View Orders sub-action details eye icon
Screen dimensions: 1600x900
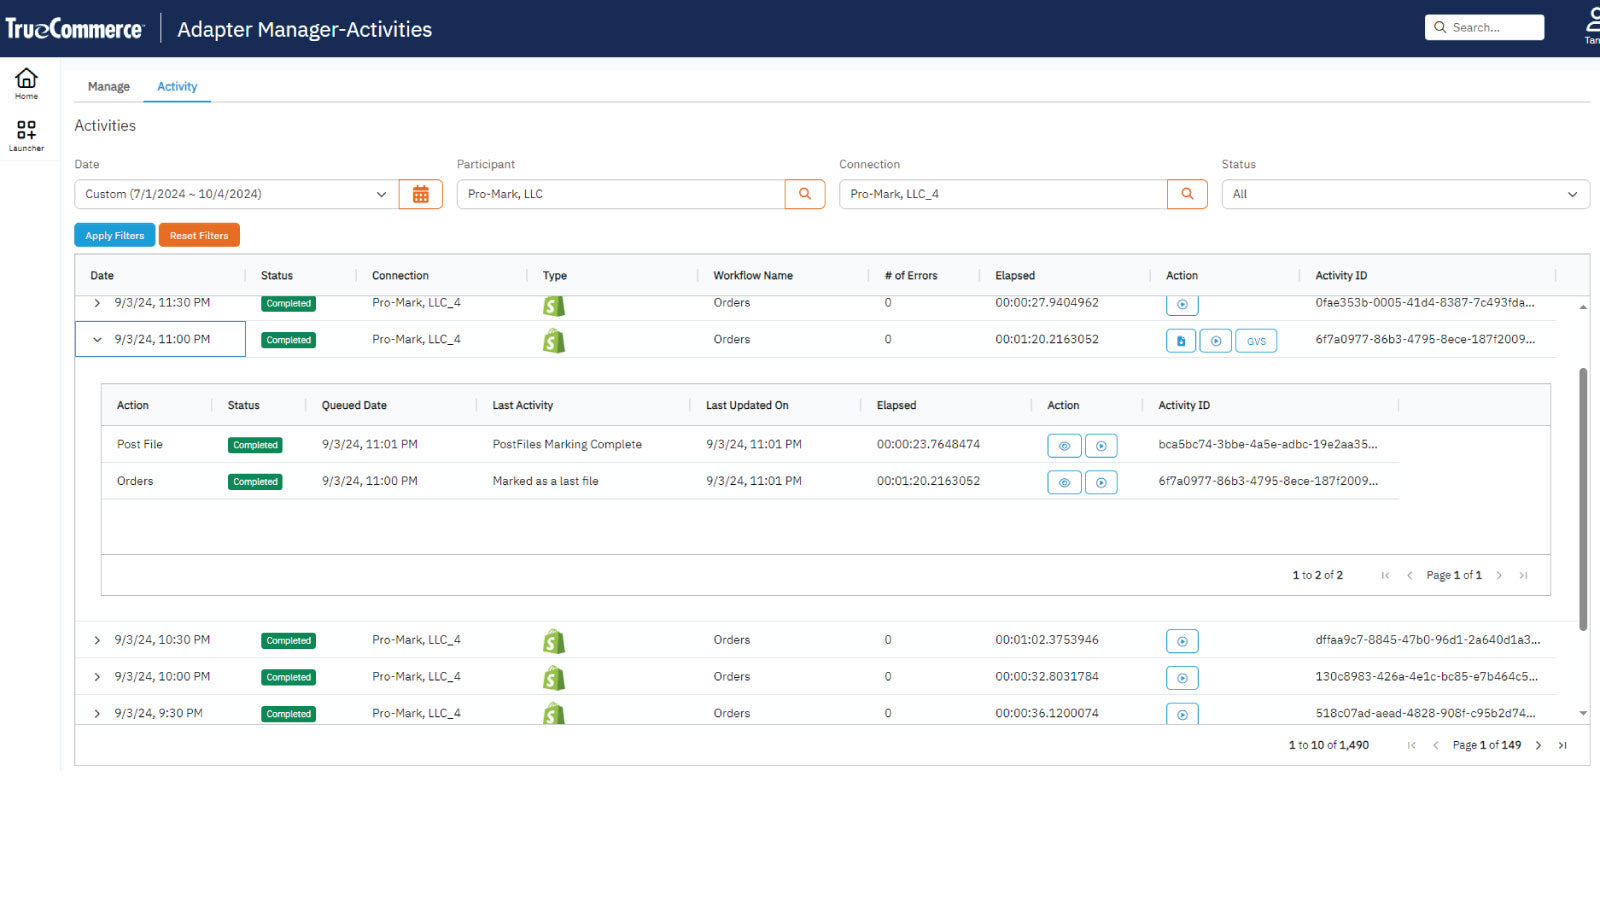1064,483
